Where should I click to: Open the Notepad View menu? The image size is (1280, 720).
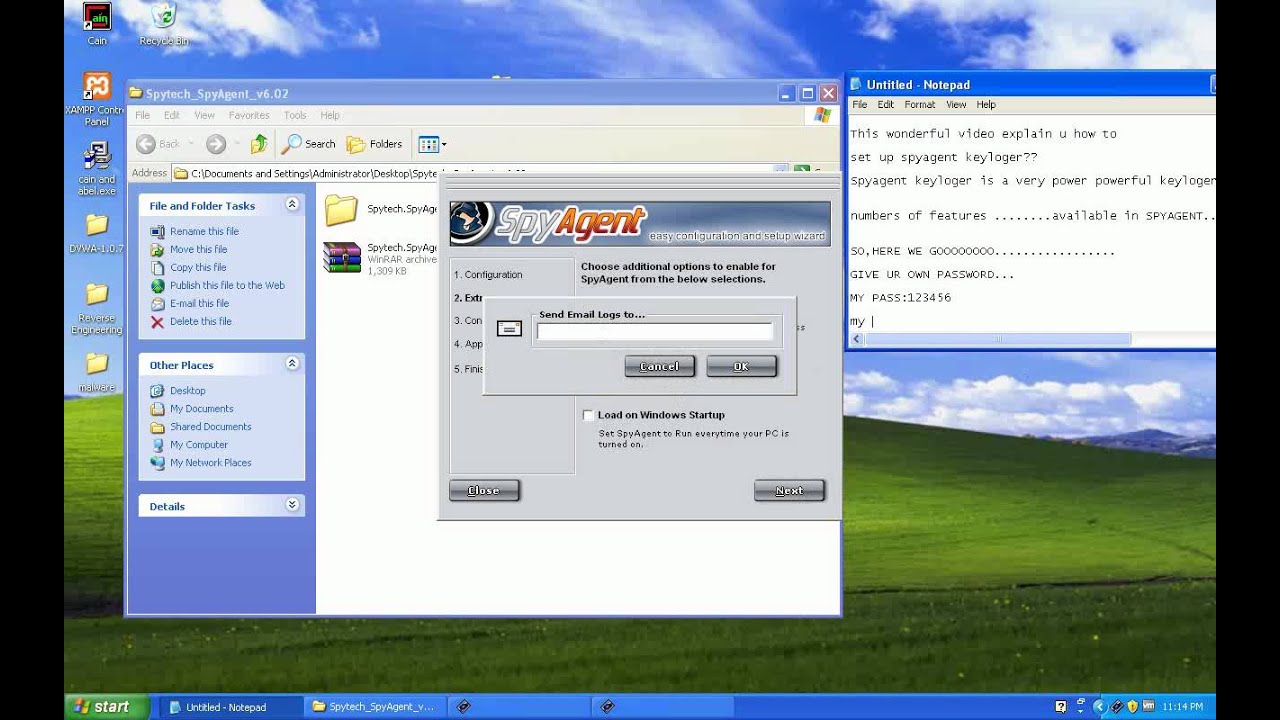956,104
